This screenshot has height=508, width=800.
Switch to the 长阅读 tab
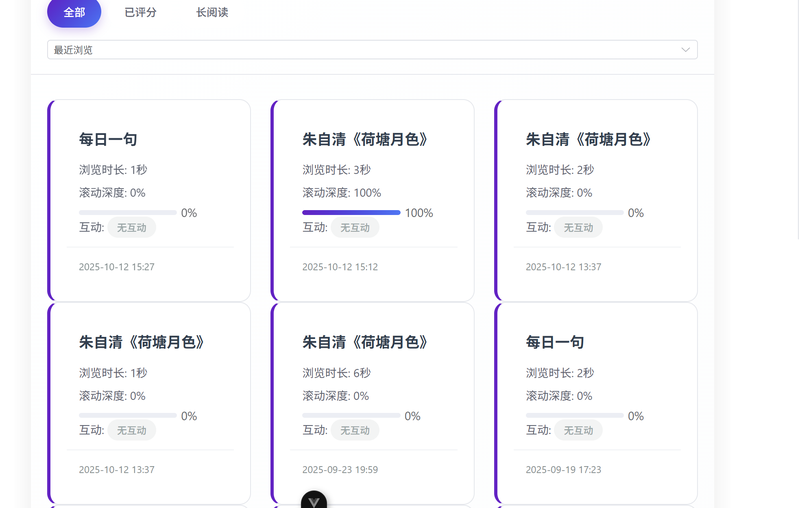click(x=212, y=13)
